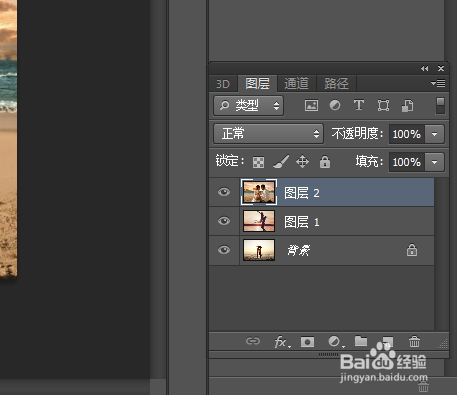Delete layer with the trash icon
This screenshot has height=395, width=457.
pyautogui.click(x=414, y=341)
